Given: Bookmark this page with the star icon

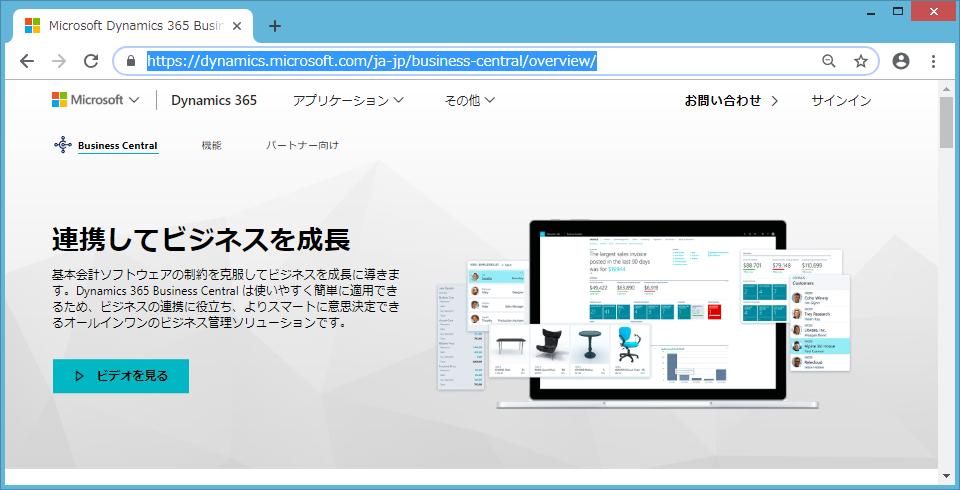Looking at the screenshot, I should pos(861,61).
